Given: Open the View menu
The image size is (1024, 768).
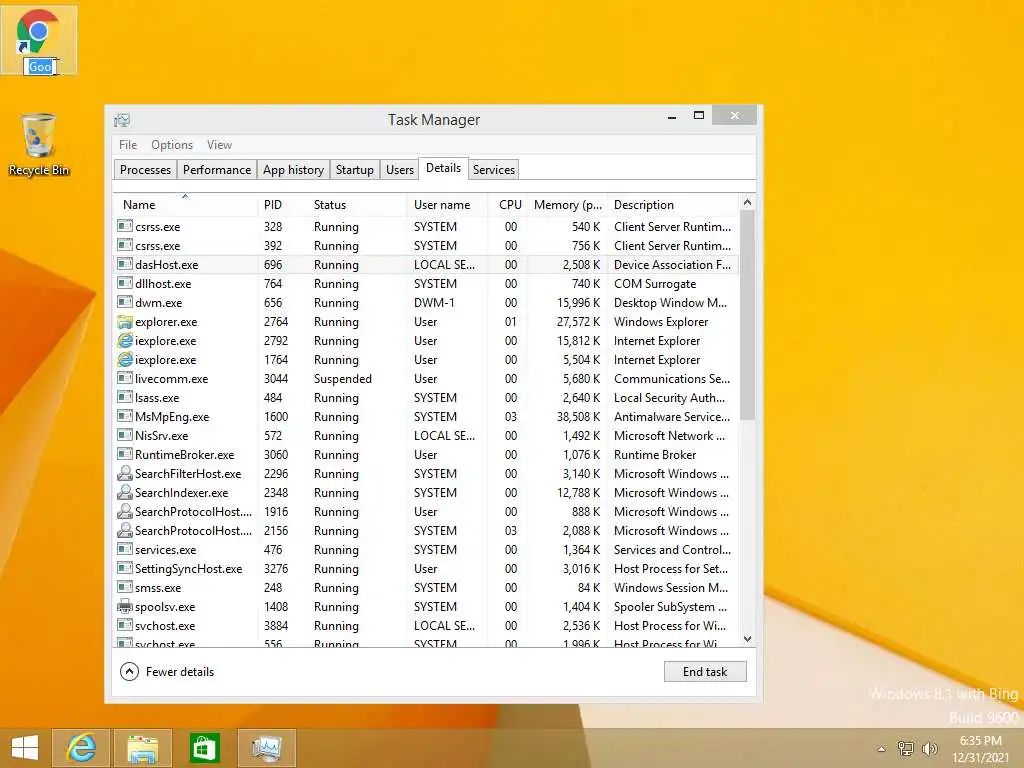Looking at the screenshot, I should click(x=219, y=145).
